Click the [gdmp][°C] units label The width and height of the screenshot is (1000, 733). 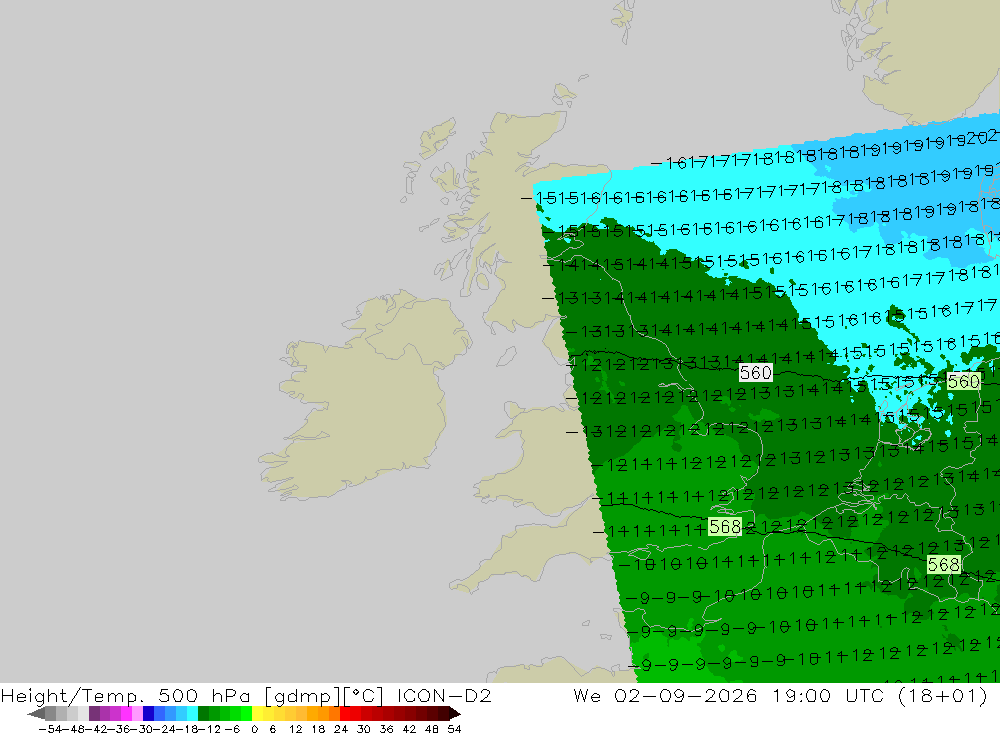coord(324,695)
